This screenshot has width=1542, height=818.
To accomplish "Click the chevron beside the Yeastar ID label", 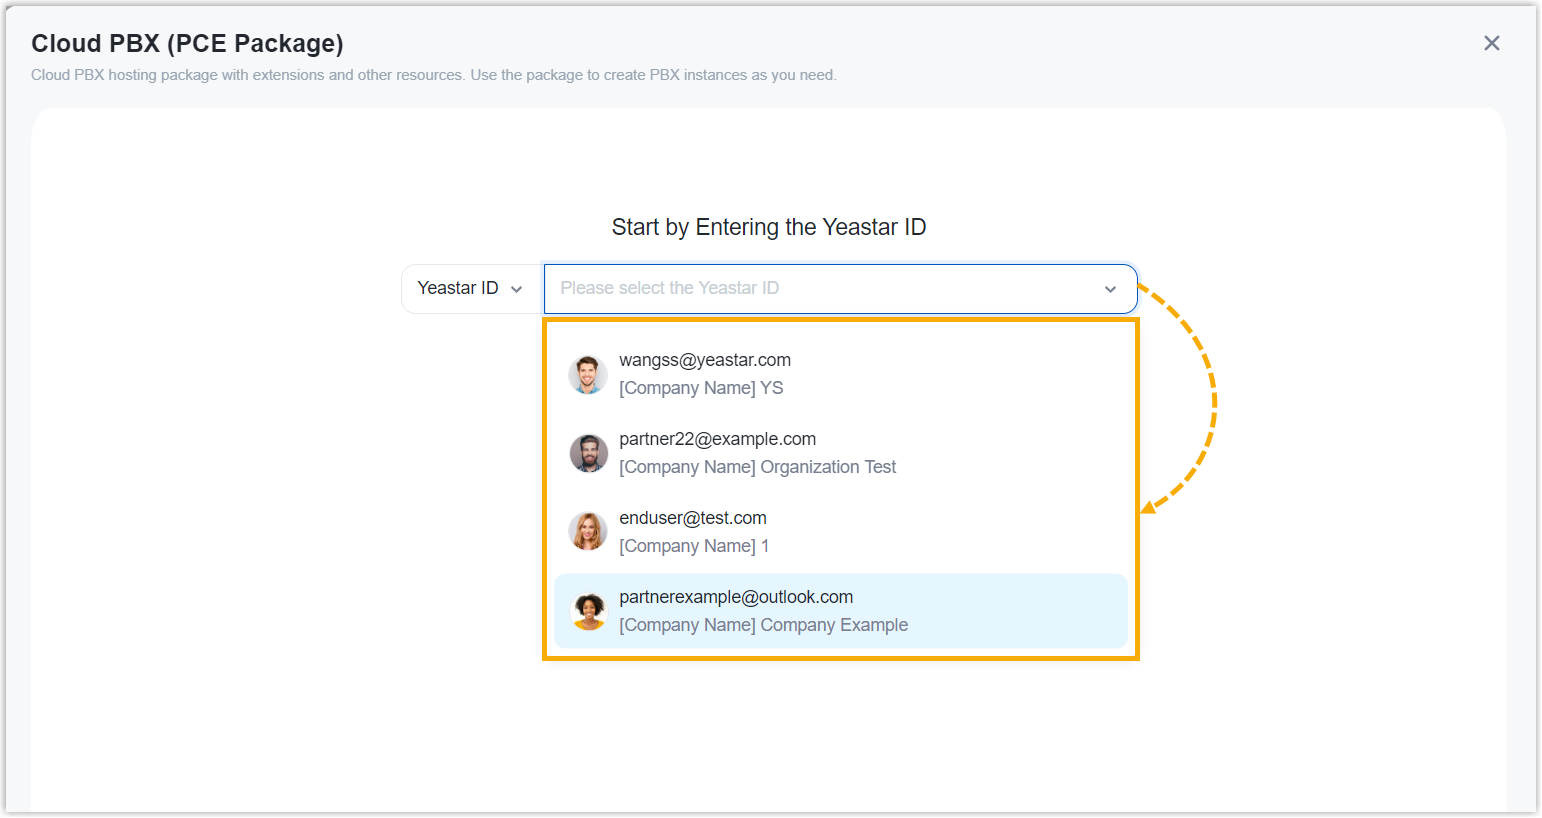I will point(517,289).
